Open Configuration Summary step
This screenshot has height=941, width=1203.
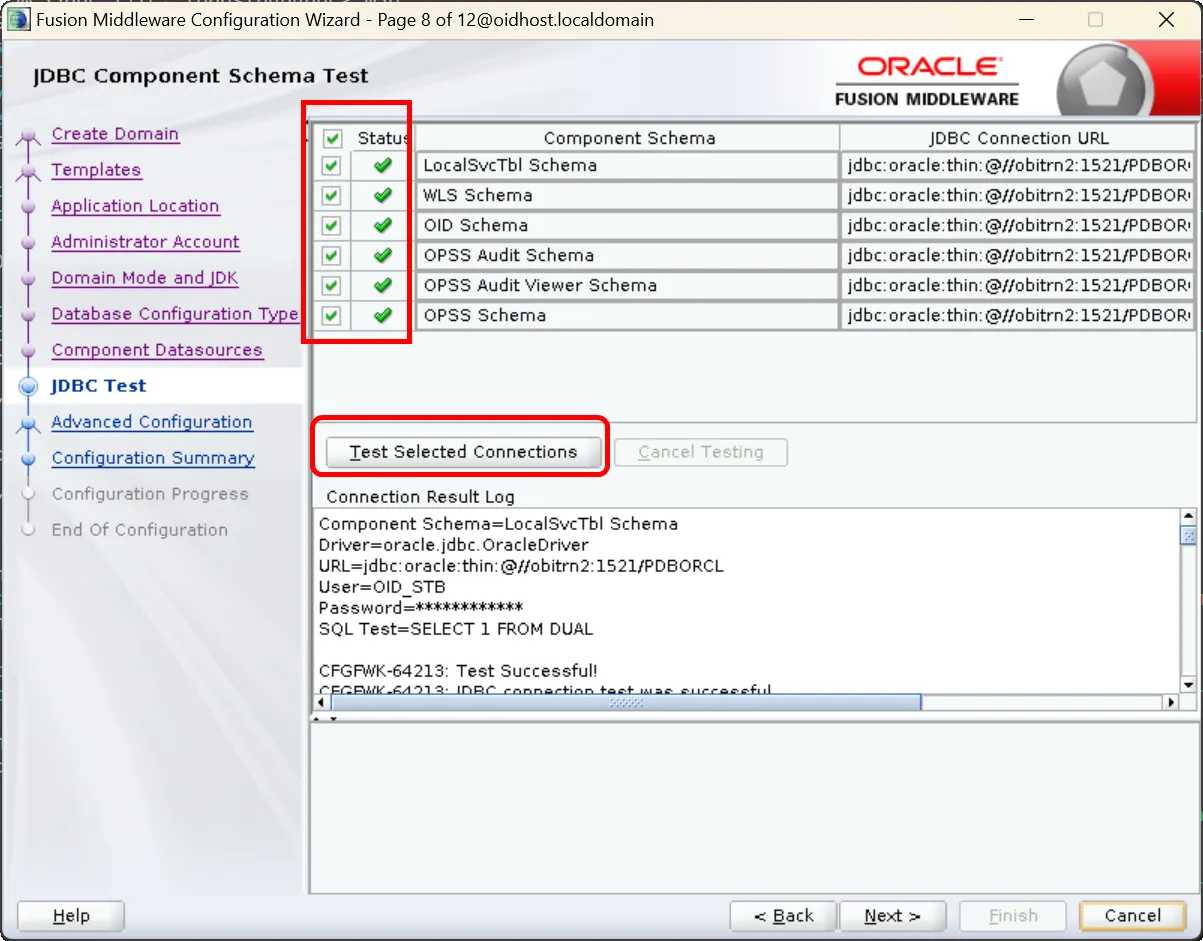click(x=153, y=458)
